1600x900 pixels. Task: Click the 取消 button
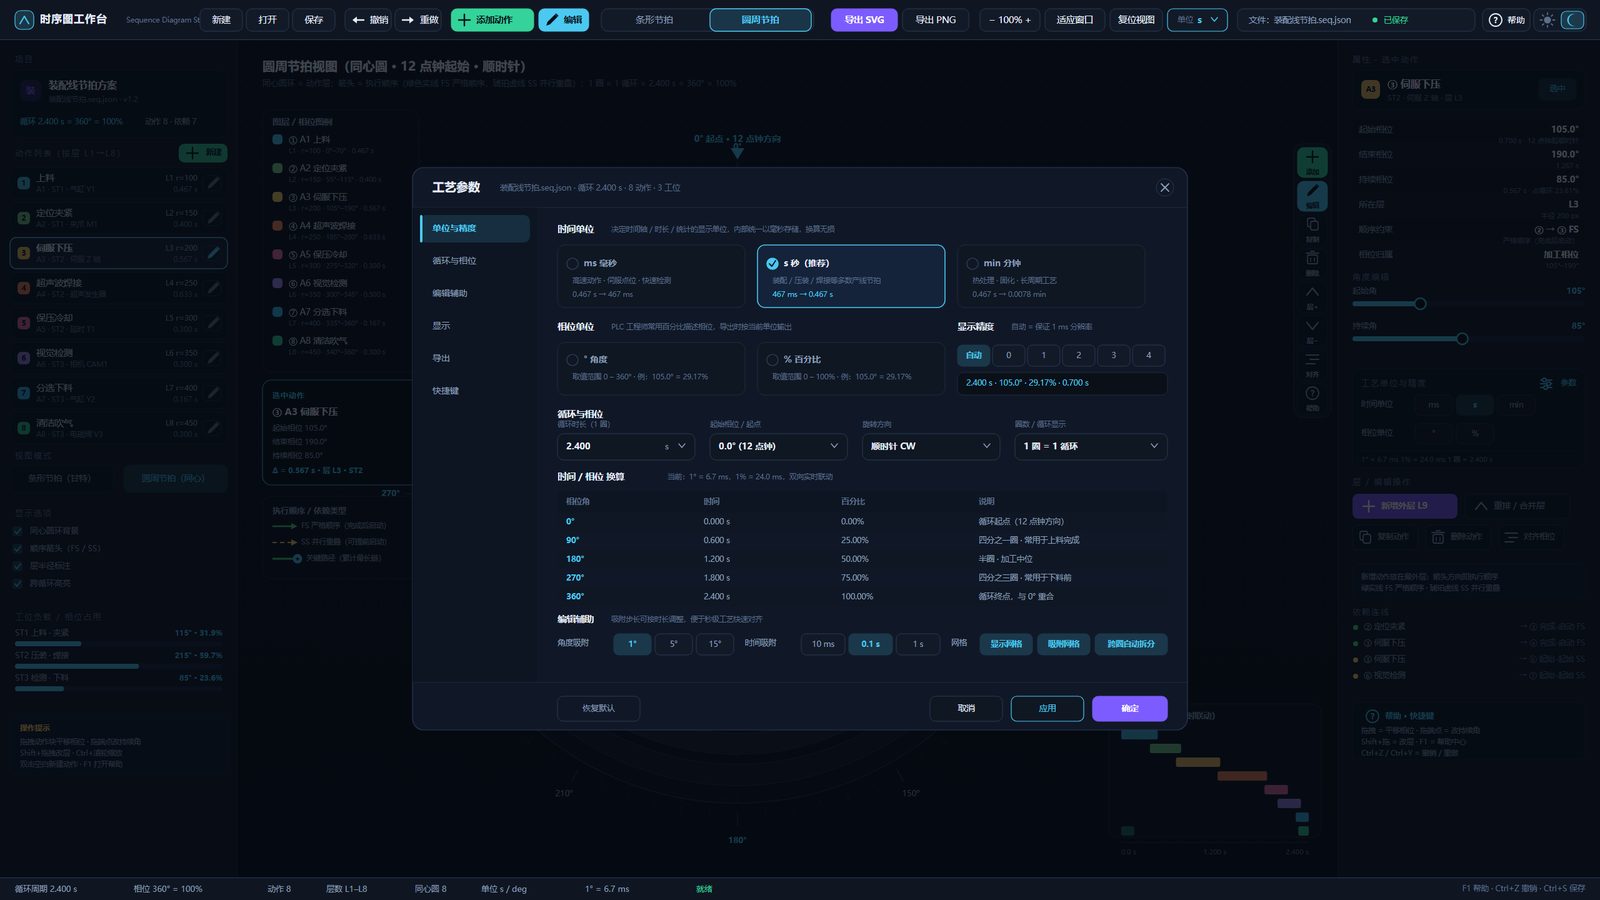click(x=966, y=708)
